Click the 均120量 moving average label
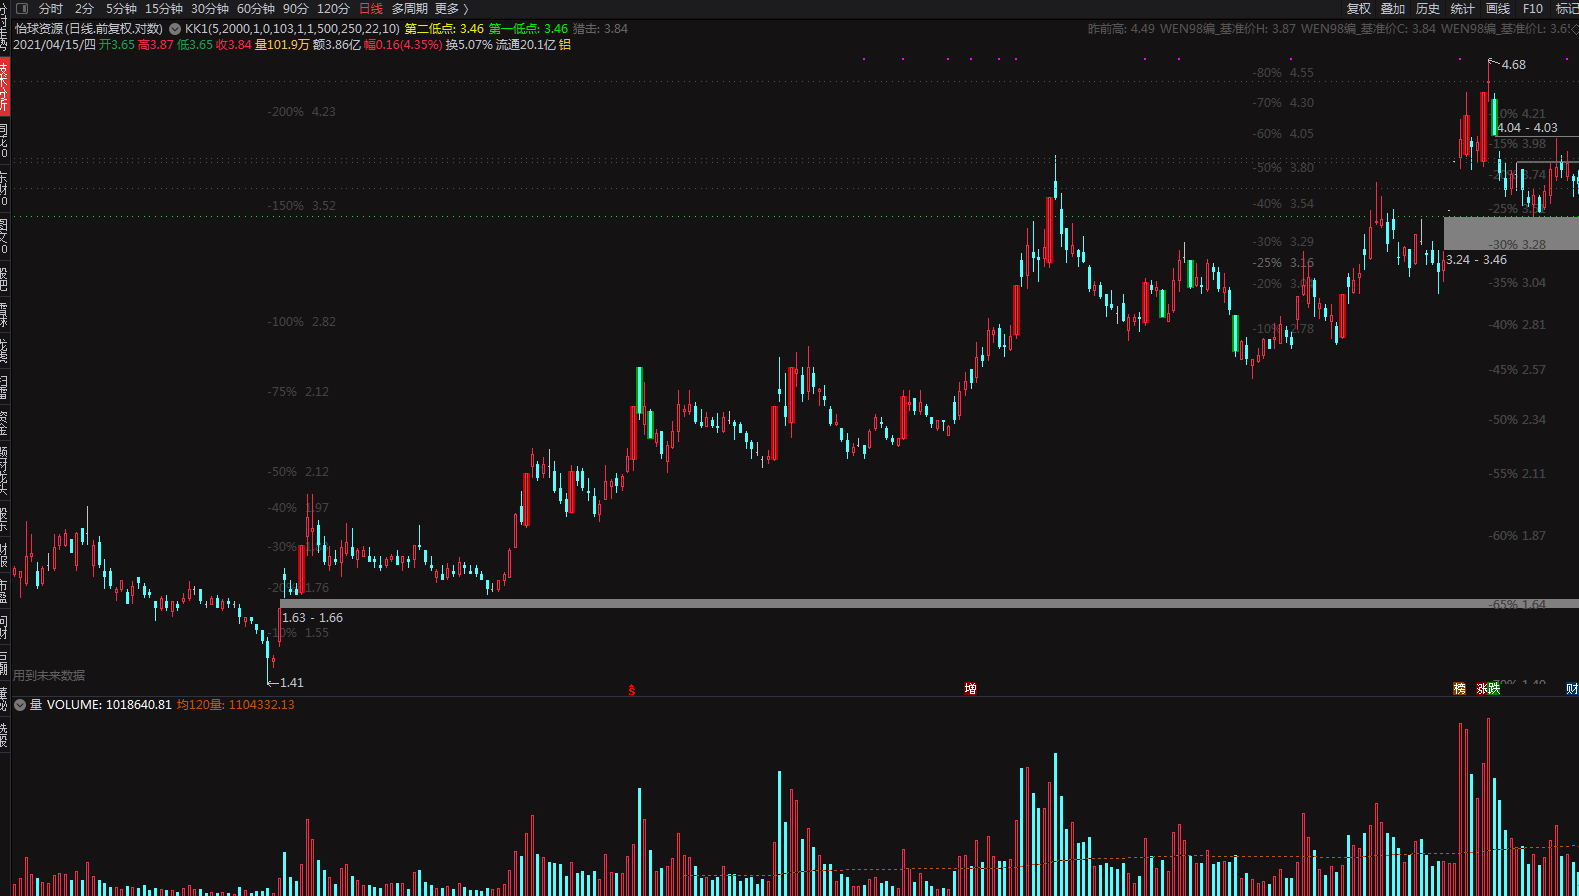The image size is (1579, 896). pos(235,705)
